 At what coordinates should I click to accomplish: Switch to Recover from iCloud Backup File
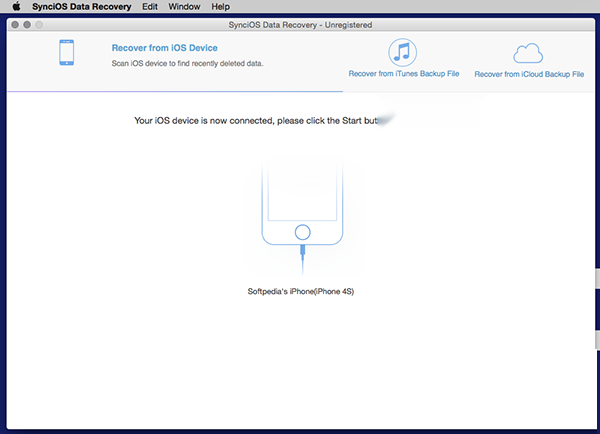click(529, 74)
